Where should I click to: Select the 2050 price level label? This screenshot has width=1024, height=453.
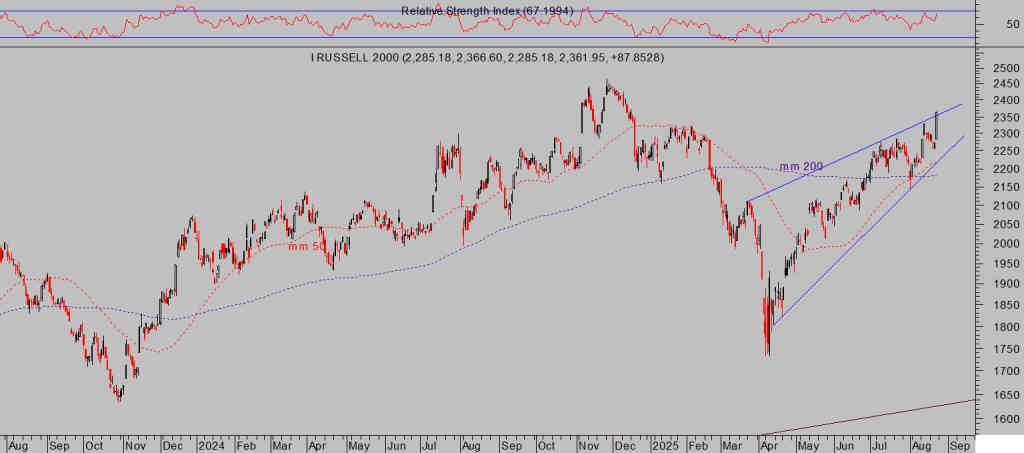(x=1004, y=225)
